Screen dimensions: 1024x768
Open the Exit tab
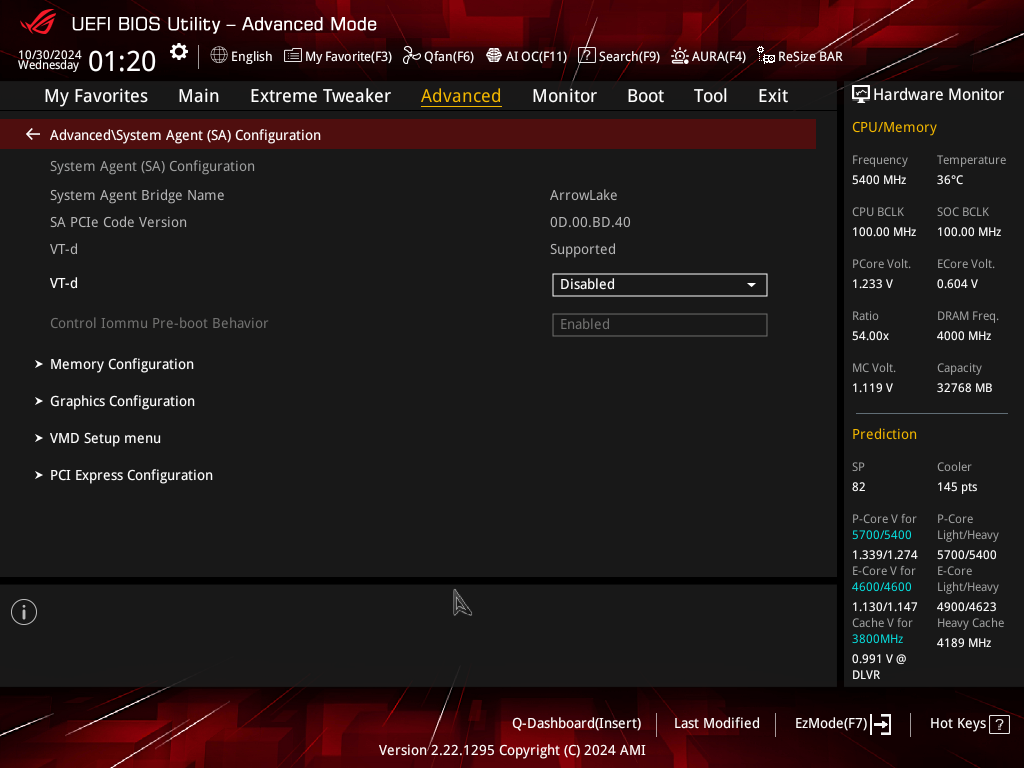coord(773,96)
